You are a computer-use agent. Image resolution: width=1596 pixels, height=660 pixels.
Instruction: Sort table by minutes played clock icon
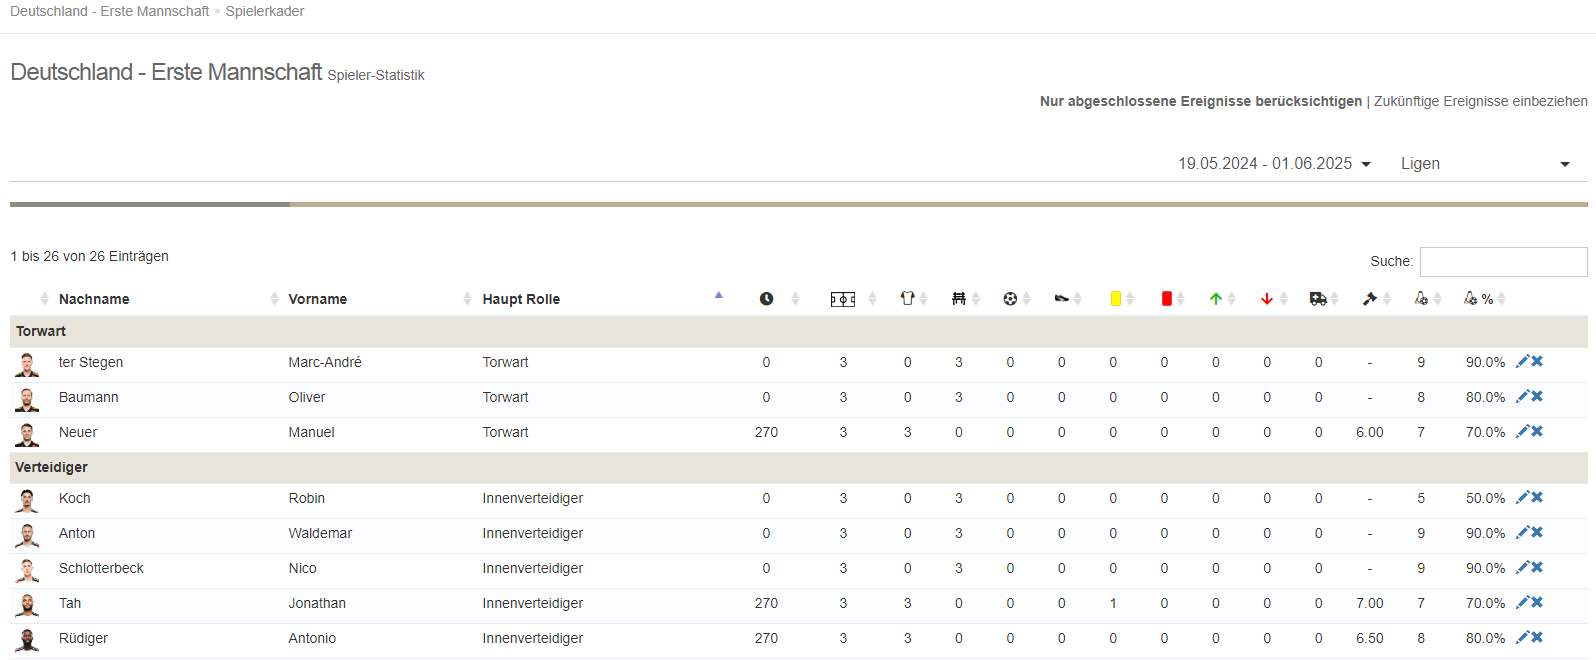pyautogui.click(x=766, y=299)
